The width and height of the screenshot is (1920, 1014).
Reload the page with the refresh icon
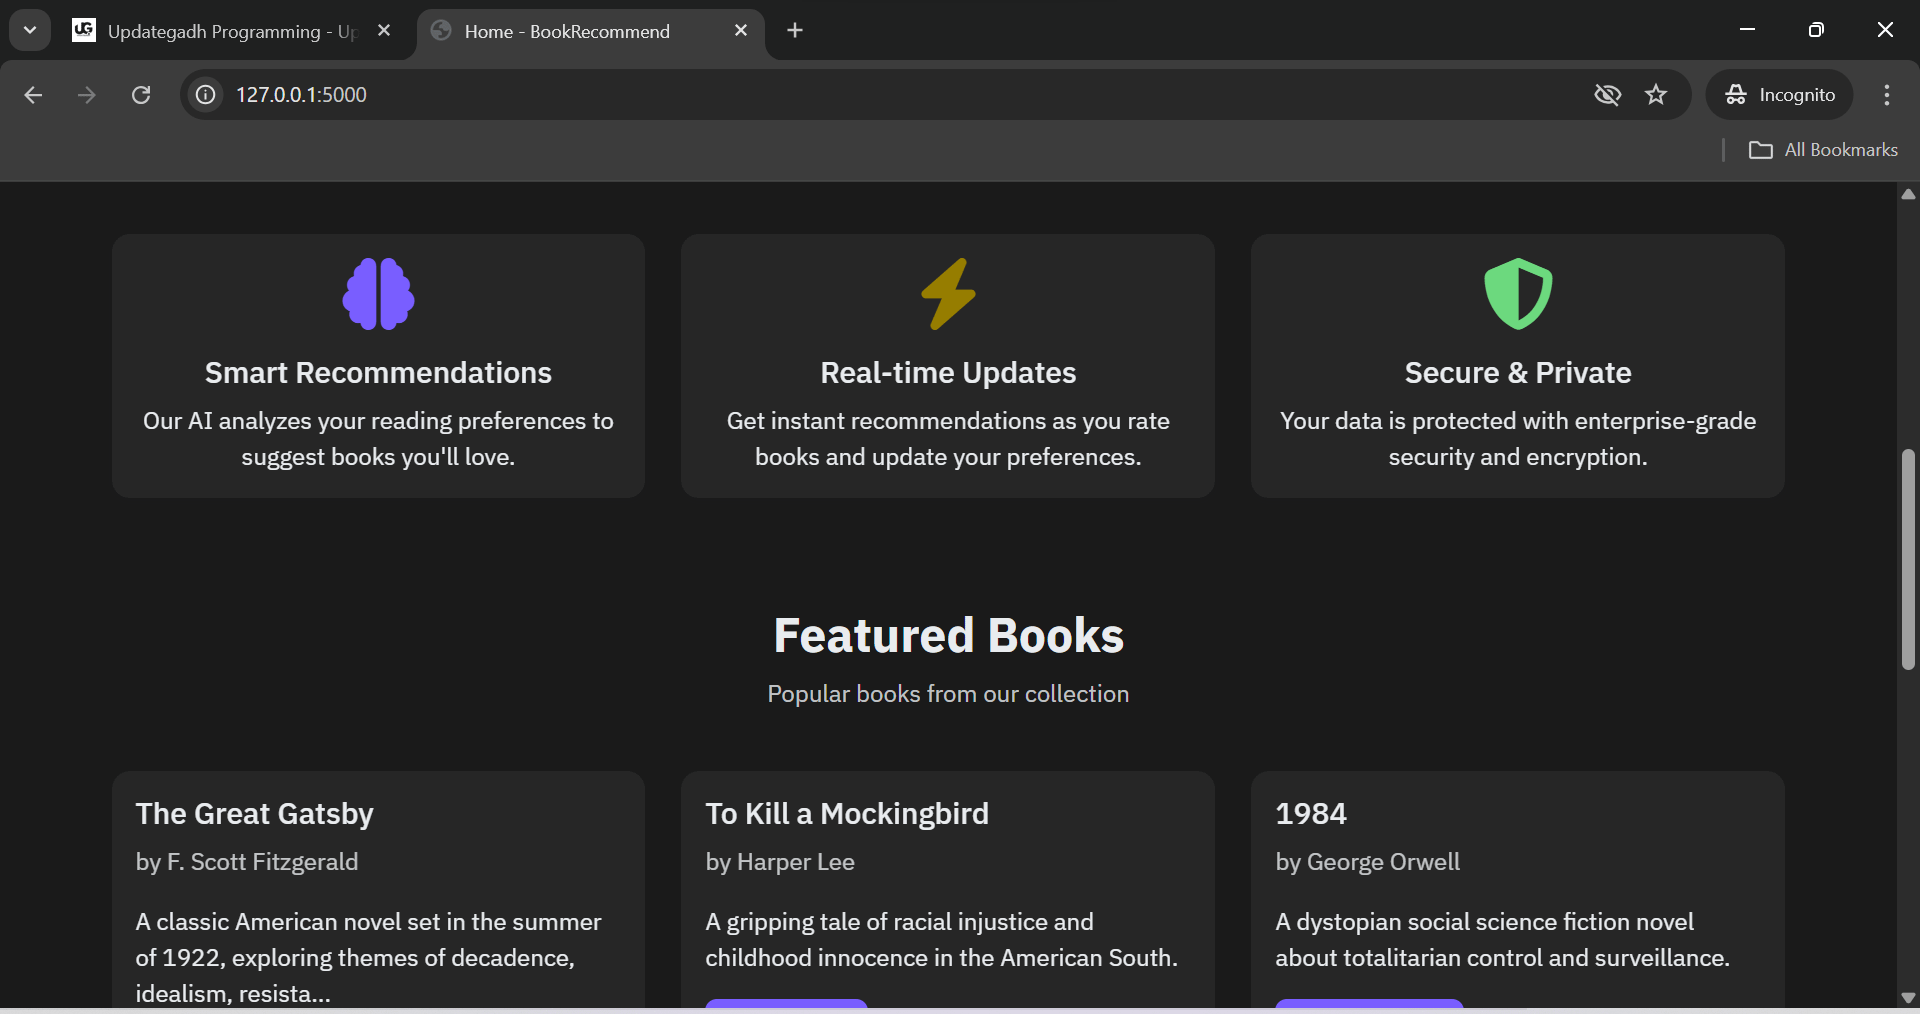click(141, 95)
